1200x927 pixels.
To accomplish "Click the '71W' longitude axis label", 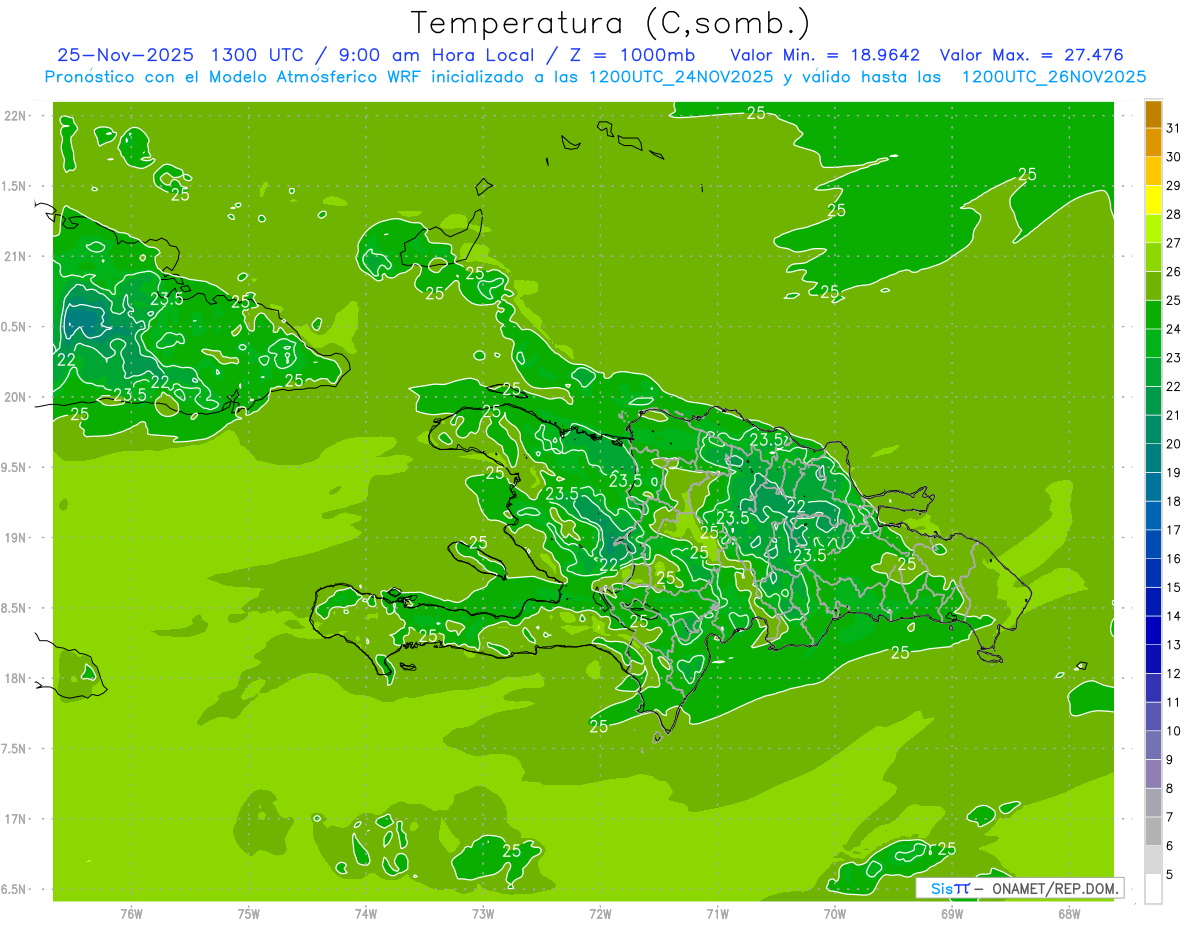I will (717, 914).
